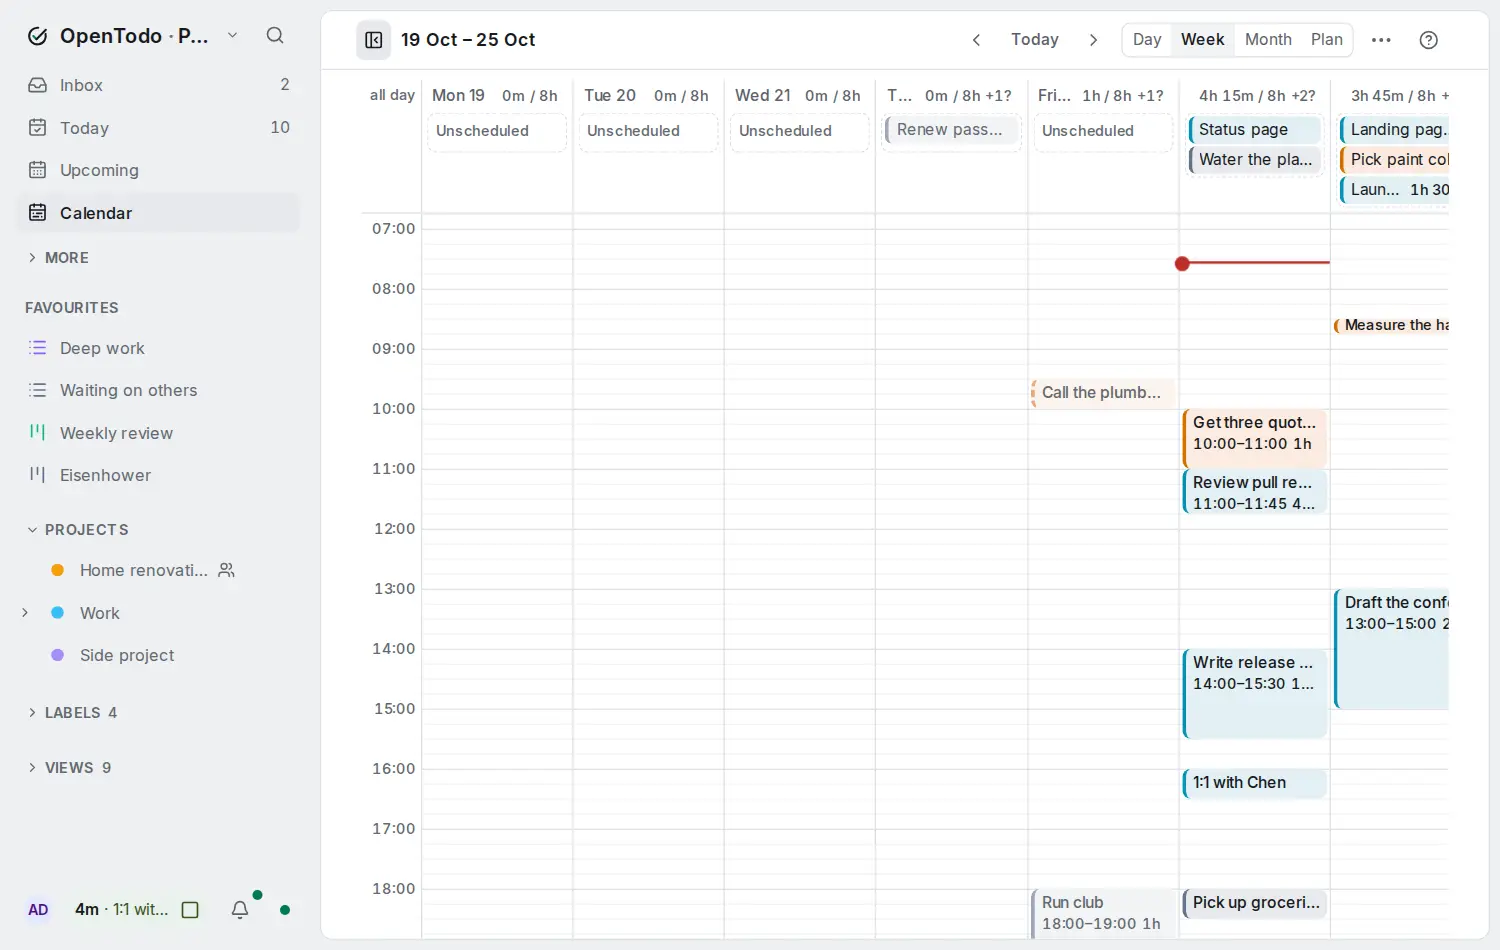Click the Status page all-day task

(1255, 130)
